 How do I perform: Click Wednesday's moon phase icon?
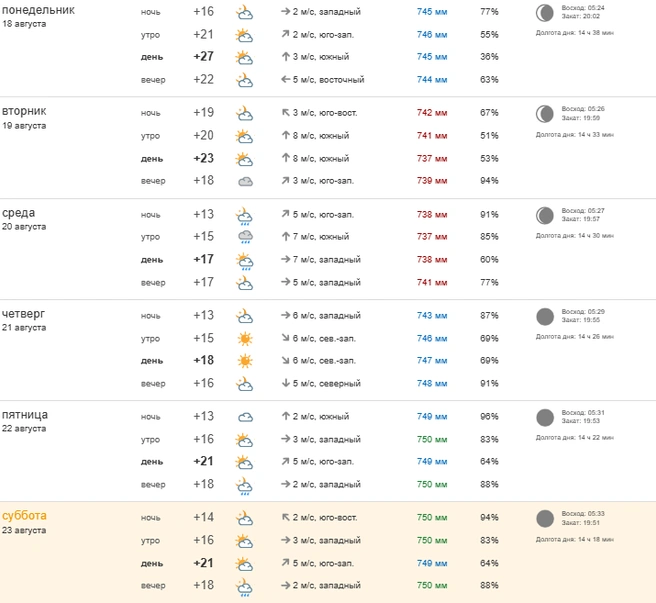click(545, 216)
